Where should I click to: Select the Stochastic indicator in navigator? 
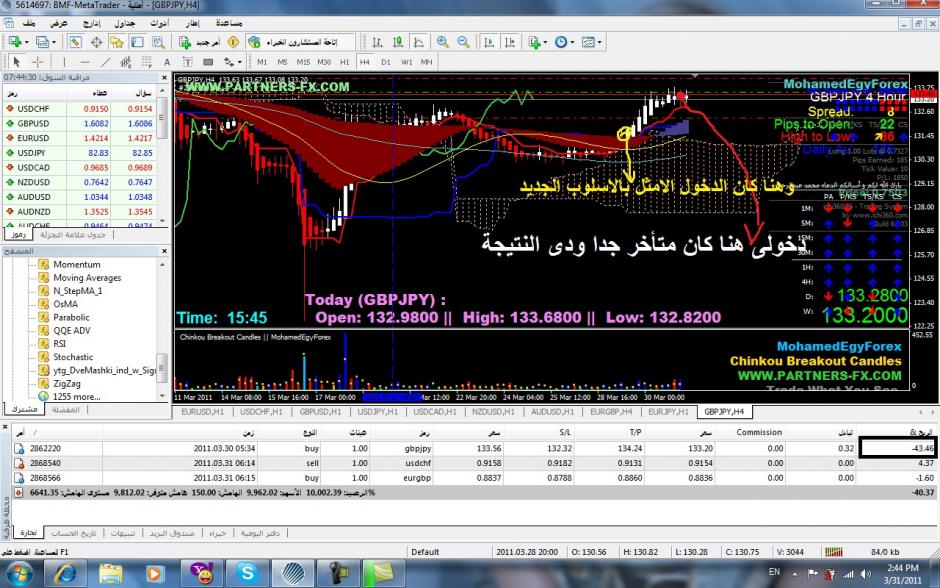point(73,356)
